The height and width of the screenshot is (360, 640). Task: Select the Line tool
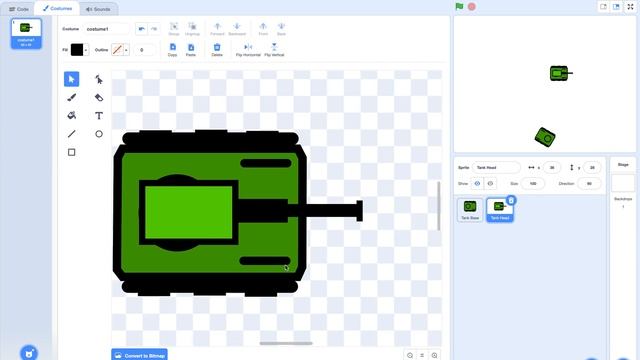71,134
